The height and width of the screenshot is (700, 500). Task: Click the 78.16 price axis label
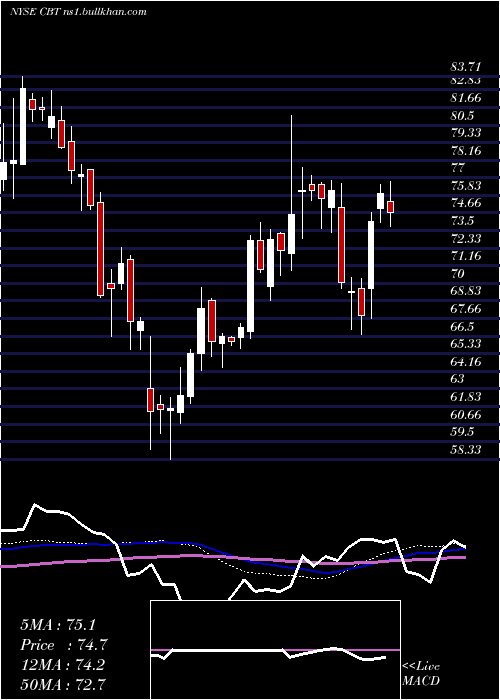pos(466,150)
